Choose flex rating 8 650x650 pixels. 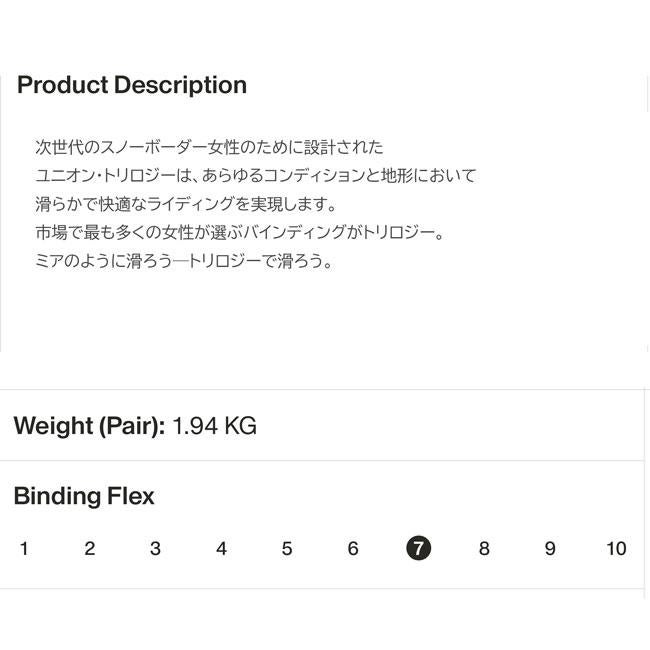click(x=484, y=548)
